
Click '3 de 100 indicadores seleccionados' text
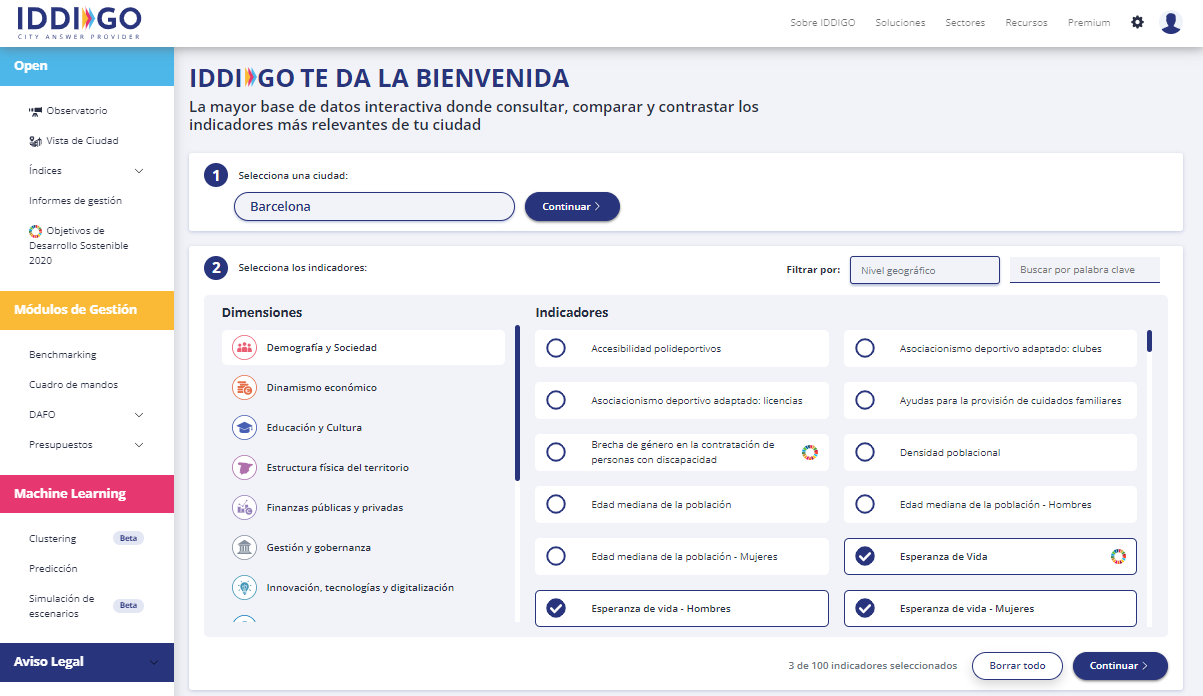pyautogui.click(x=872, y=666)
